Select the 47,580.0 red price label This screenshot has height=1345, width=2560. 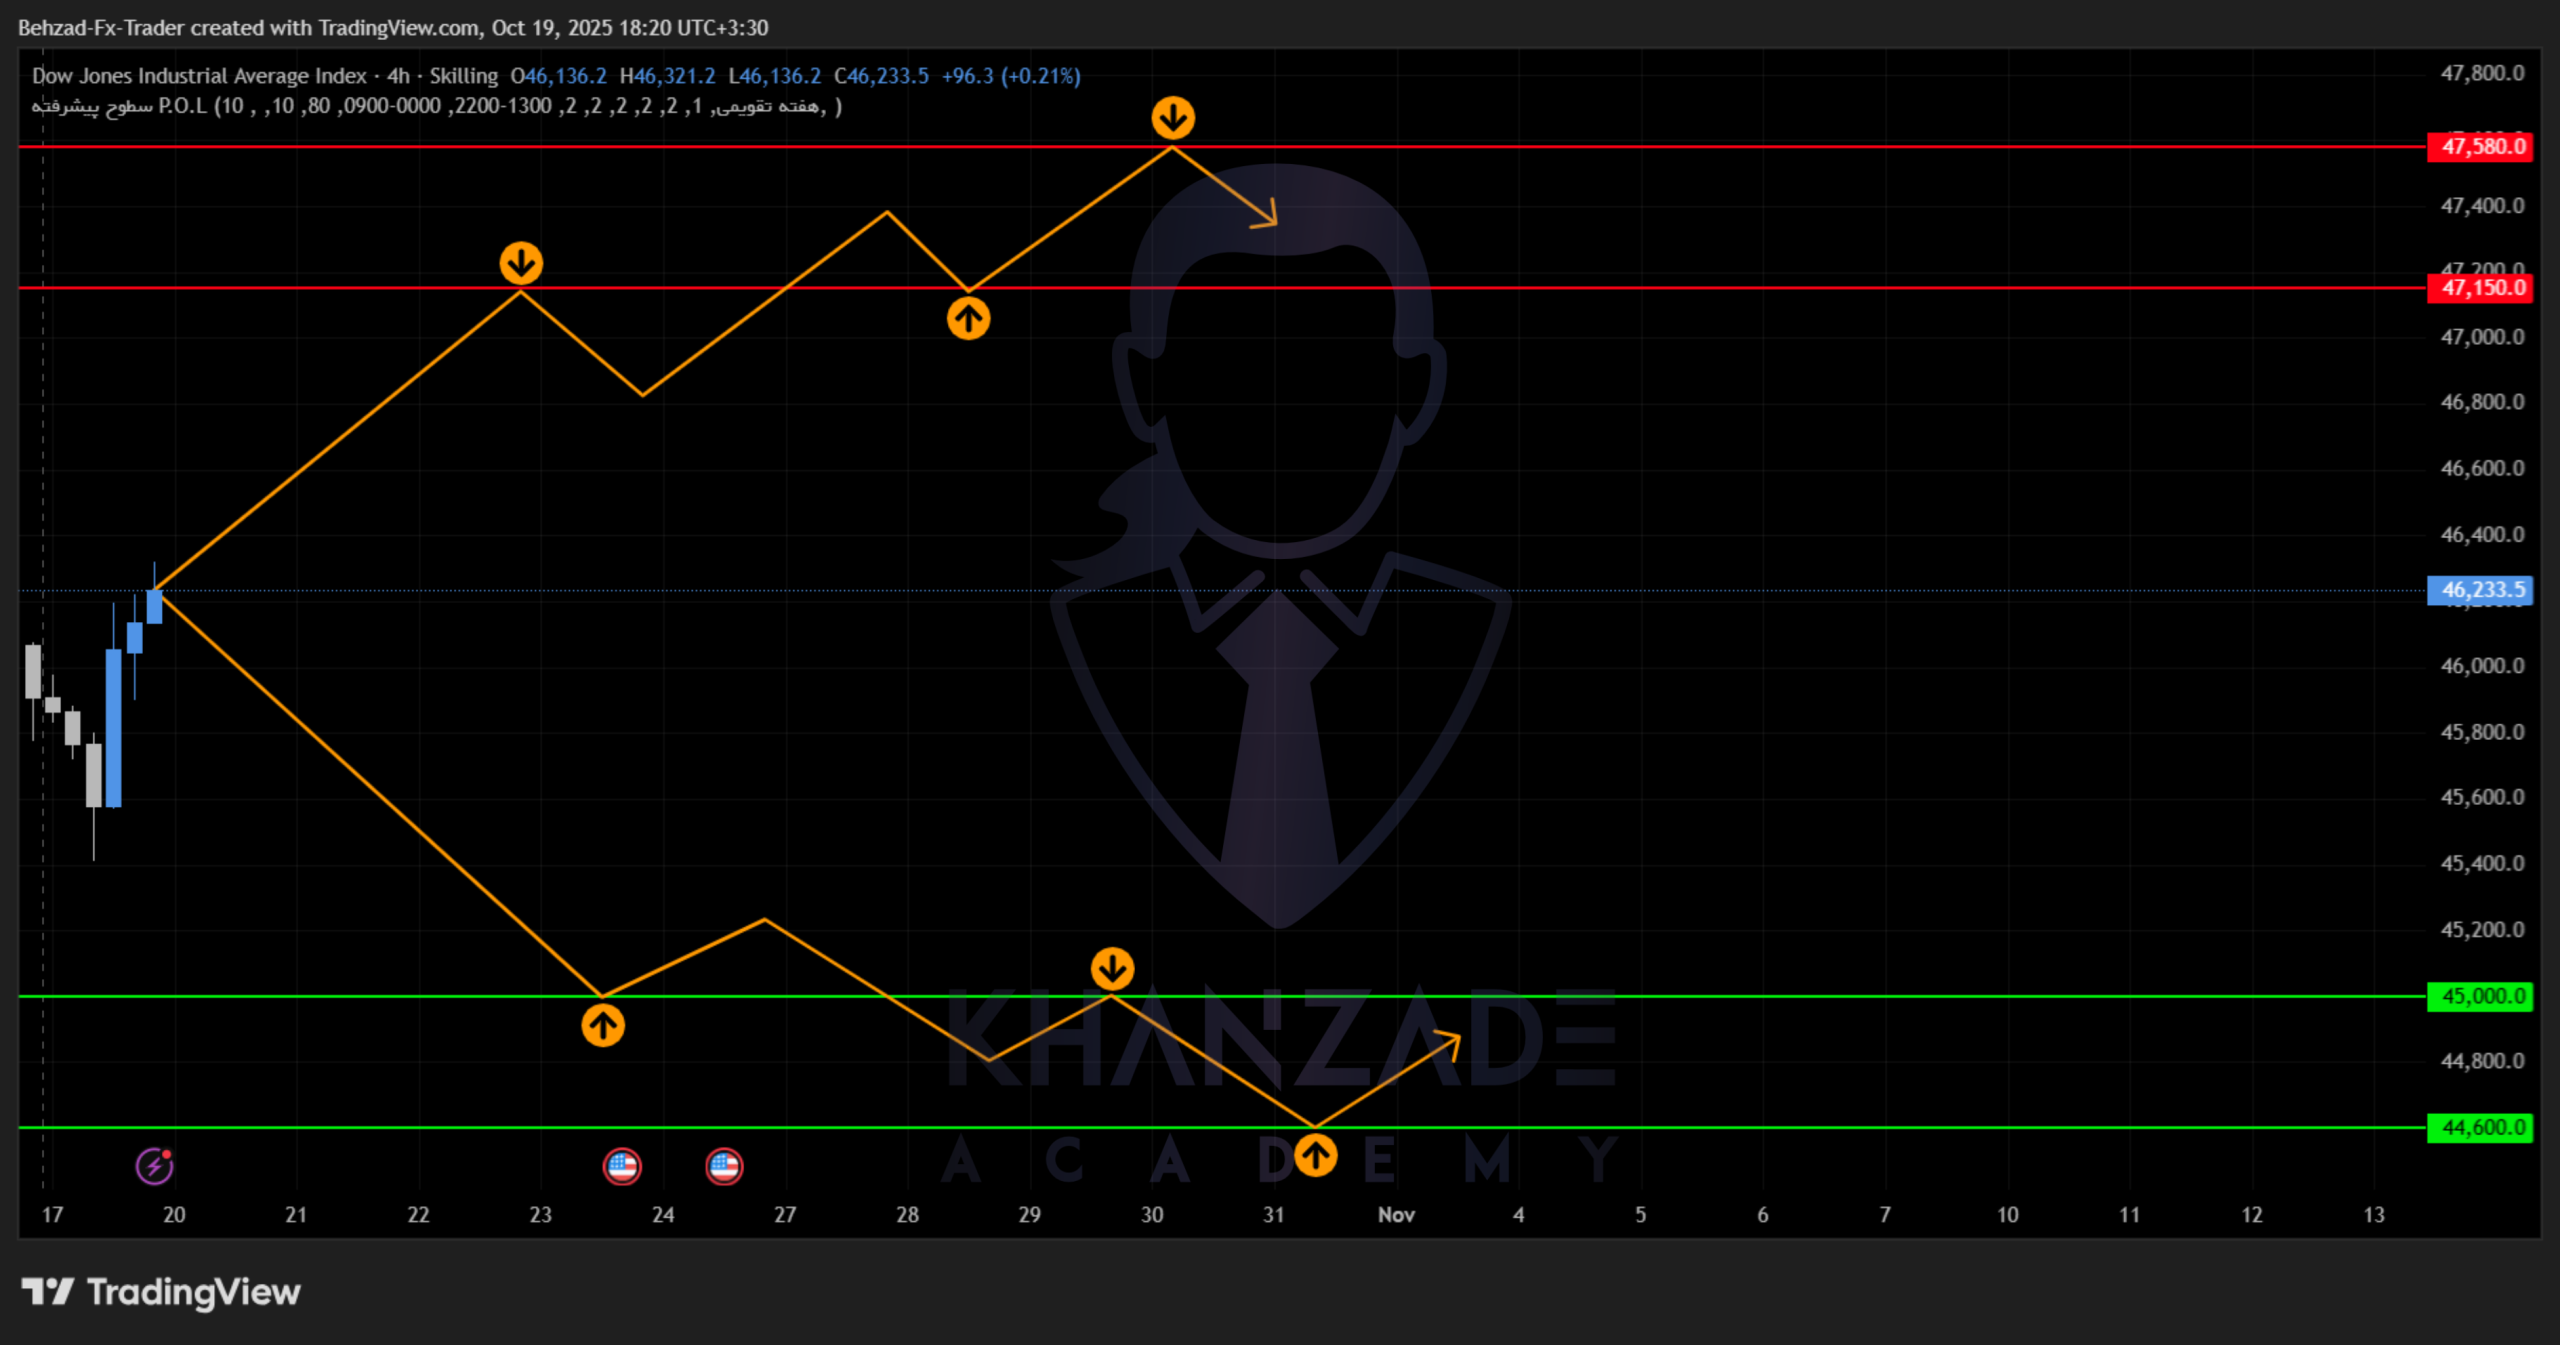2481,147
